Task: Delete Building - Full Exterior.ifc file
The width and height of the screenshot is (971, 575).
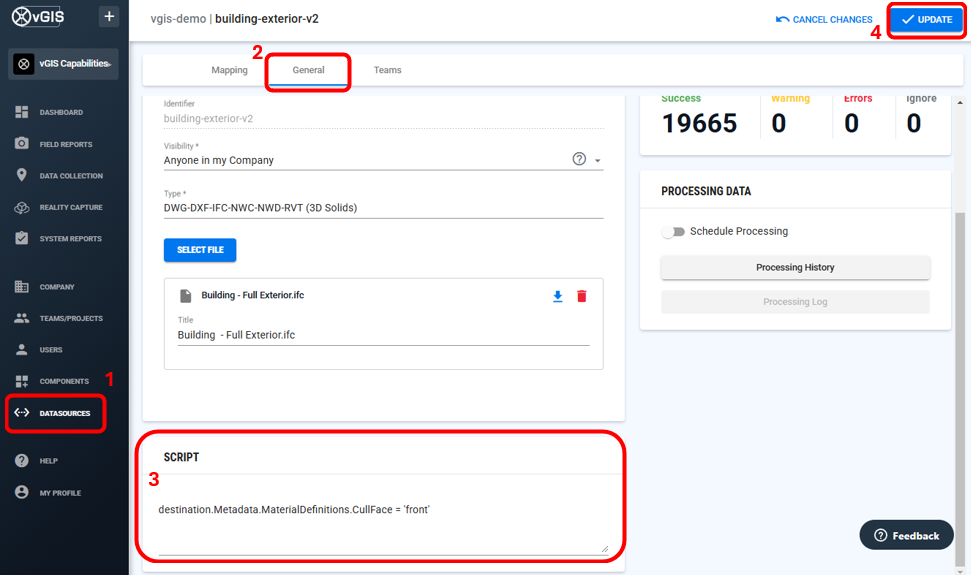Action: point(581,296)
